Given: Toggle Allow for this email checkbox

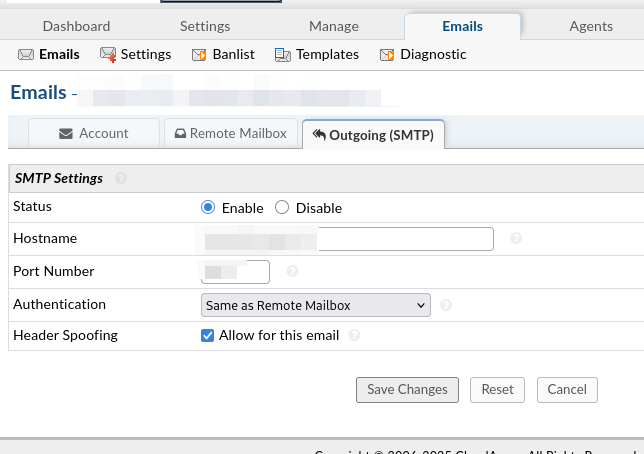Looking at the screenshot, I should [x=208, y=336].
